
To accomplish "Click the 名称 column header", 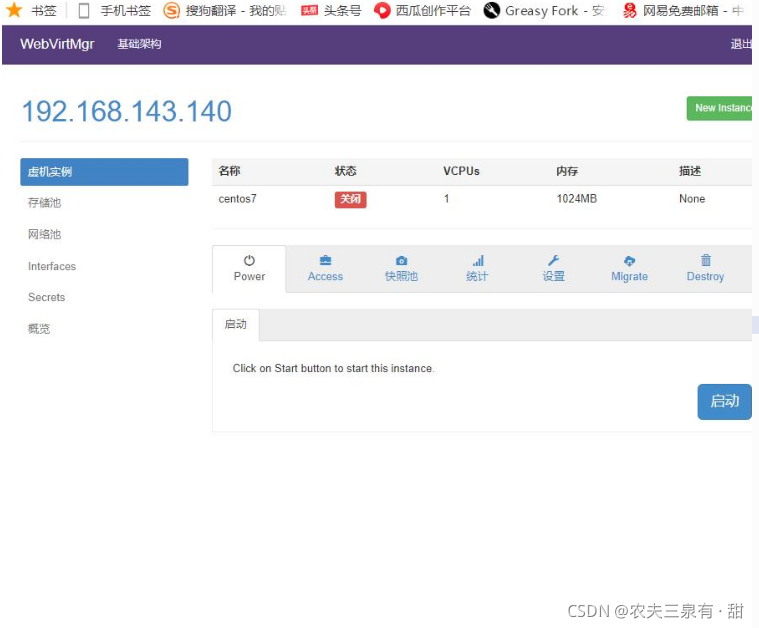I will pos(229,171).
